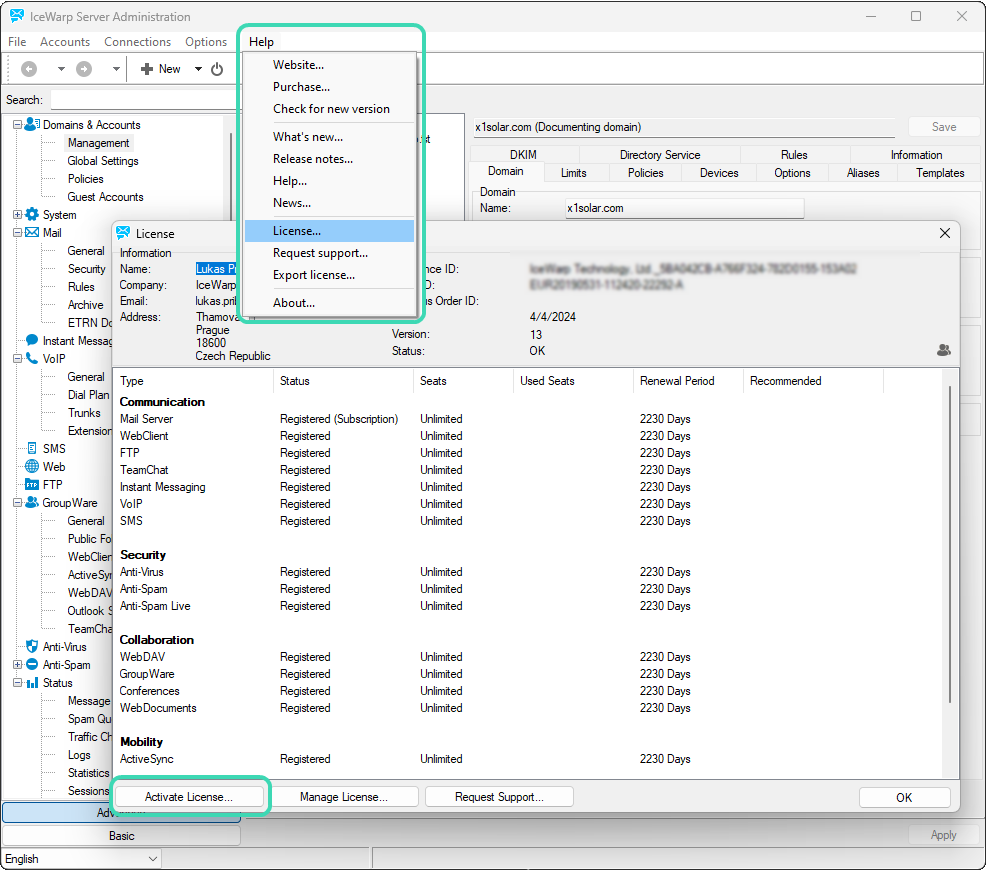Click the Back navigation arrow icon
This screenshot has width=988, height=870.
tap(29, 69)
